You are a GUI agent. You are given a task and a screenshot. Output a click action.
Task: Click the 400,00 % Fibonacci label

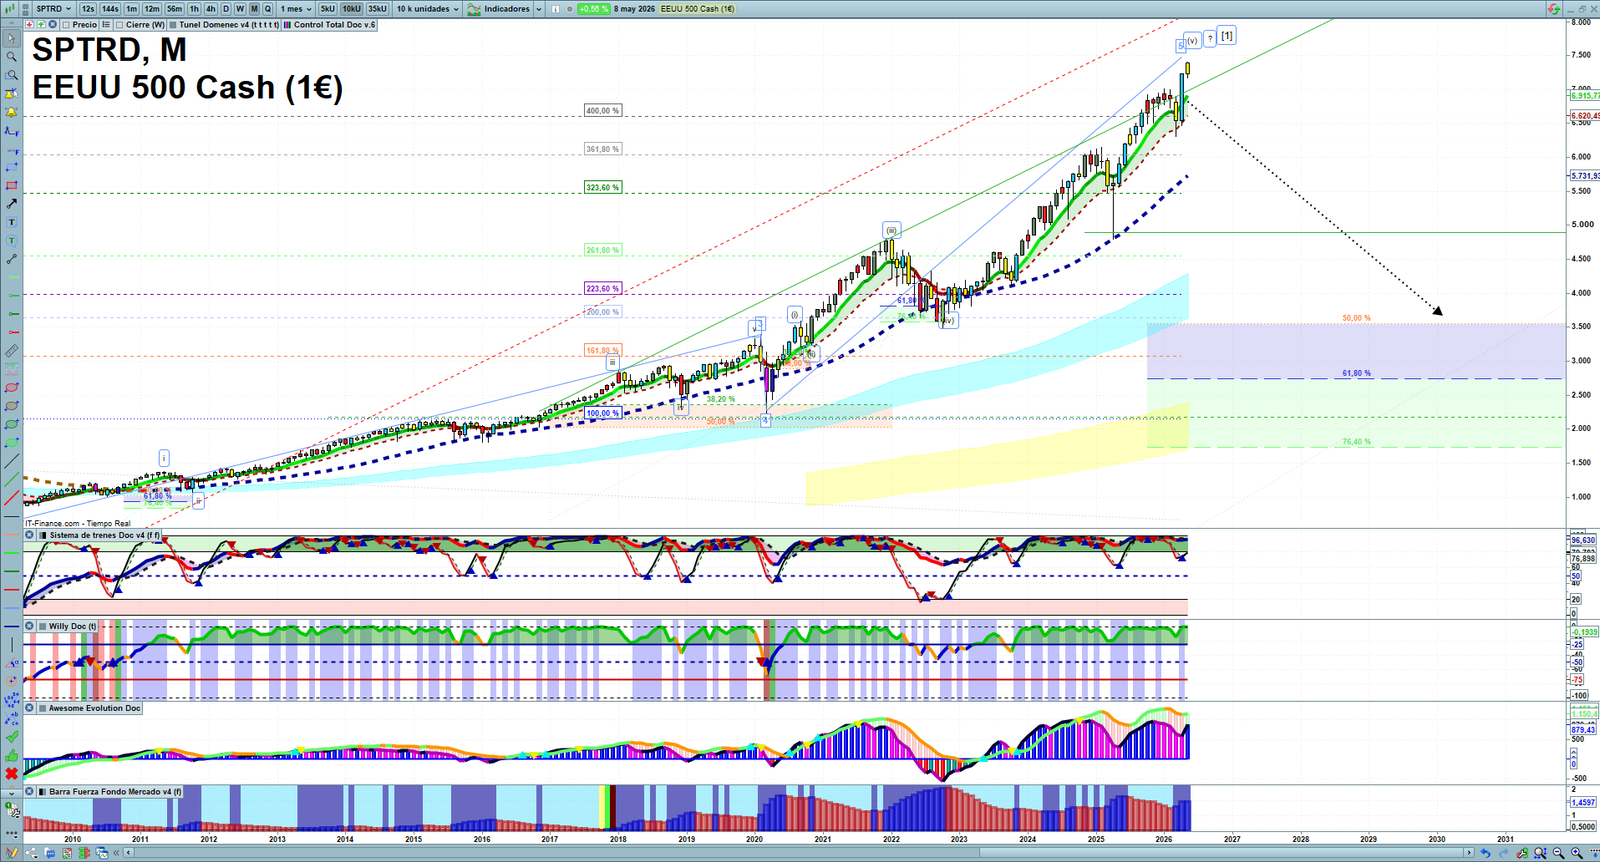point(603,110)
